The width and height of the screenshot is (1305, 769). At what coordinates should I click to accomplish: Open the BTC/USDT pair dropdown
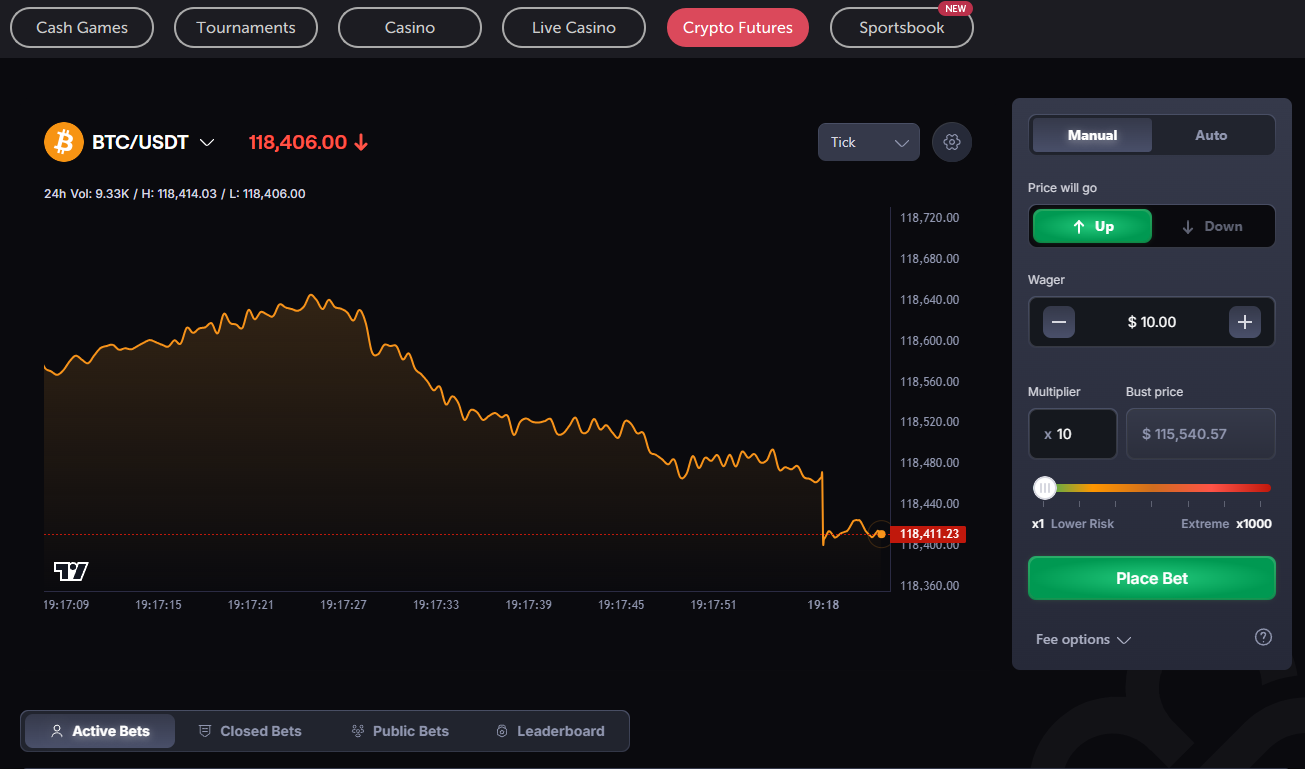(153, 142)
